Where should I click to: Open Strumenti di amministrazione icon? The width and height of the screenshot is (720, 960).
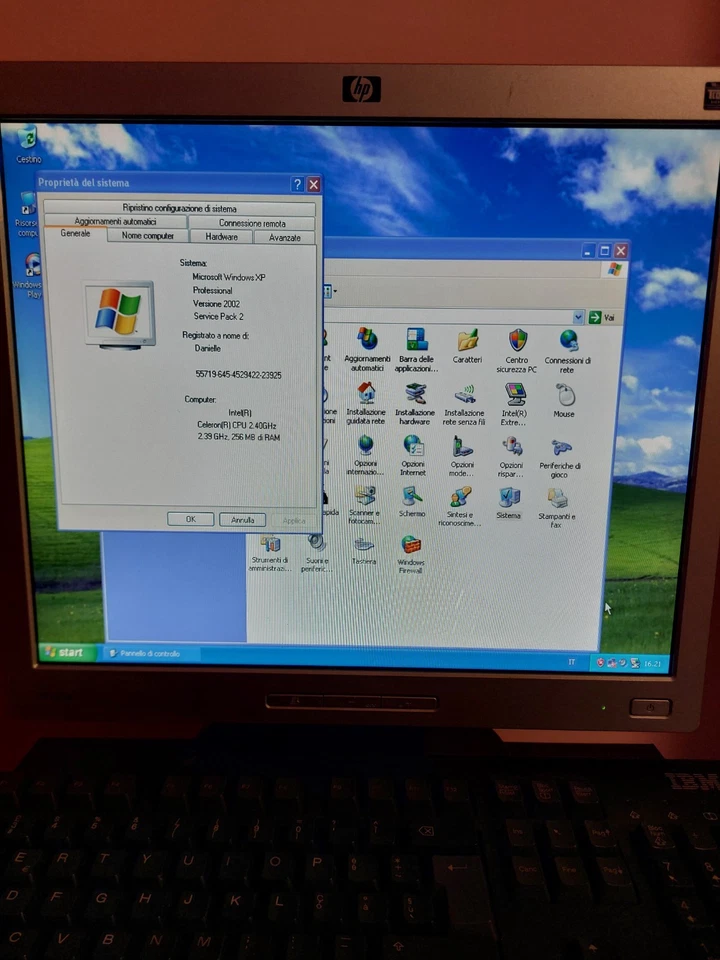tap(269, 553)
